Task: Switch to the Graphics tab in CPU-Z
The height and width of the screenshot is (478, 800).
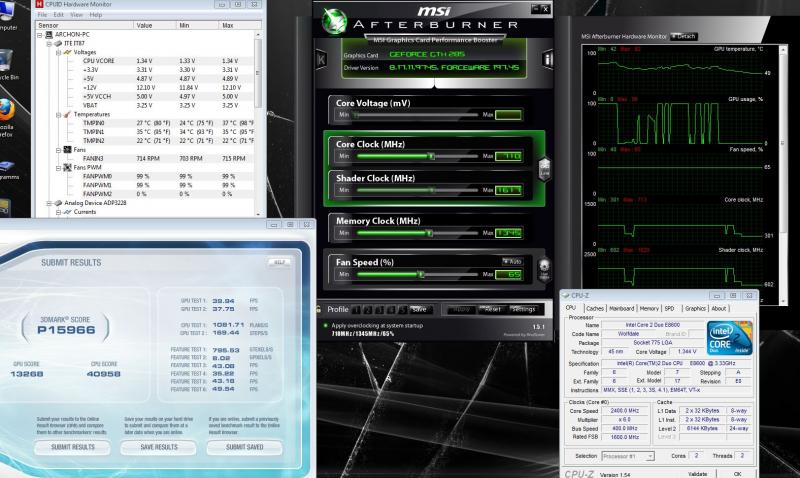Action: click(x=695, y=308)
